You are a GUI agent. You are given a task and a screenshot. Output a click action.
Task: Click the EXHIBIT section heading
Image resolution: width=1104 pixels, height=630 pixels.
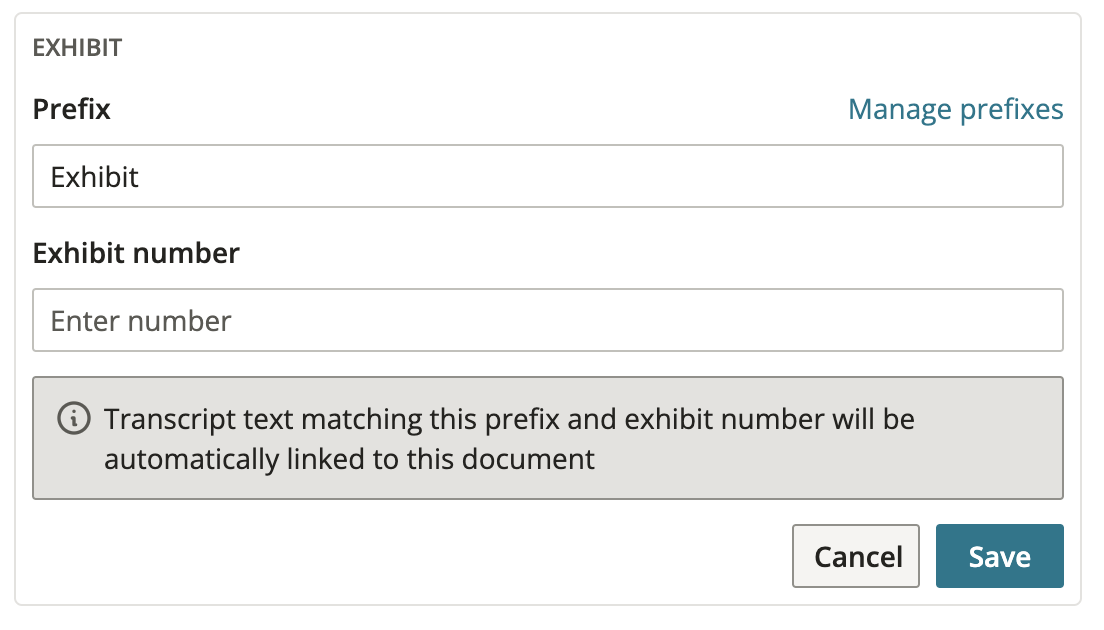click(77, 48)
